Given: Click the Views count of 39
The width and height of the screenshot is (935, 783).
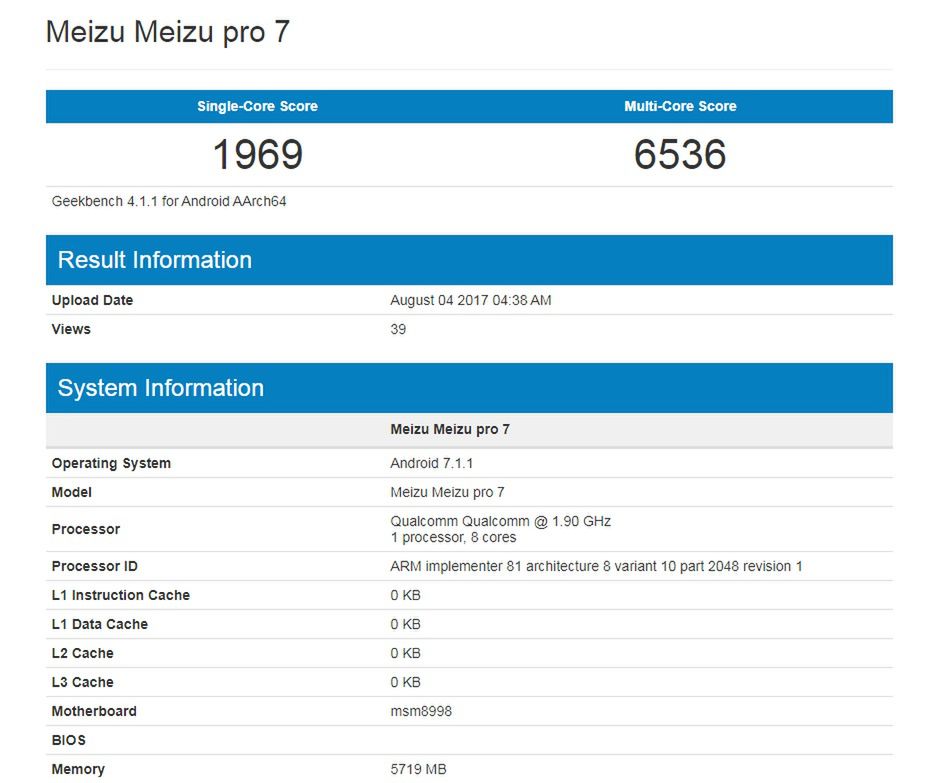Looking at the screenshot, I should (x=398, y=329).
